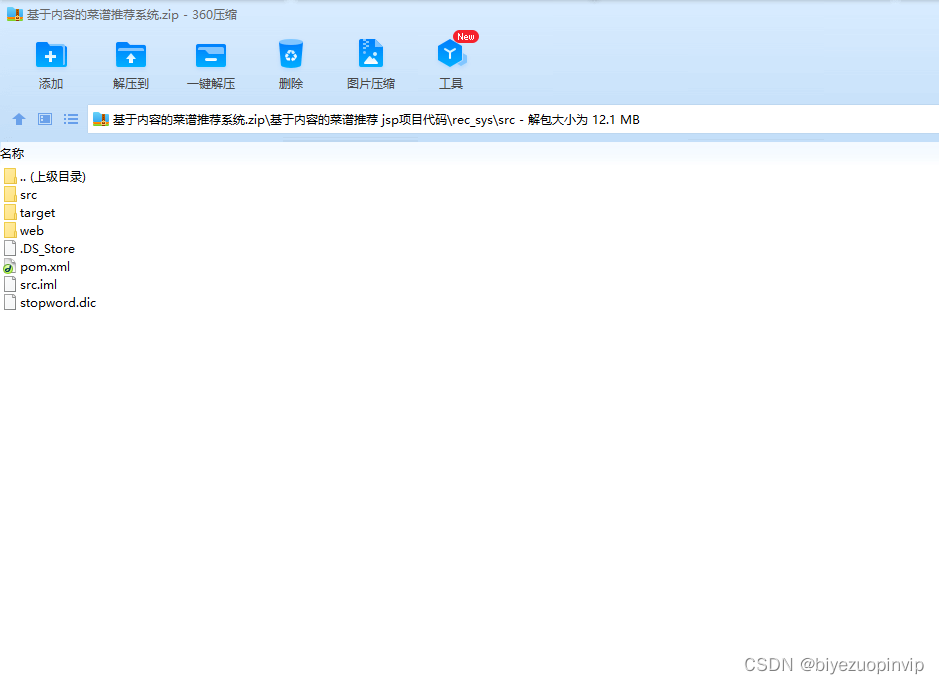Switch to the list view icon
Viewport: 939px width, 684px height.
coord(71,119)
